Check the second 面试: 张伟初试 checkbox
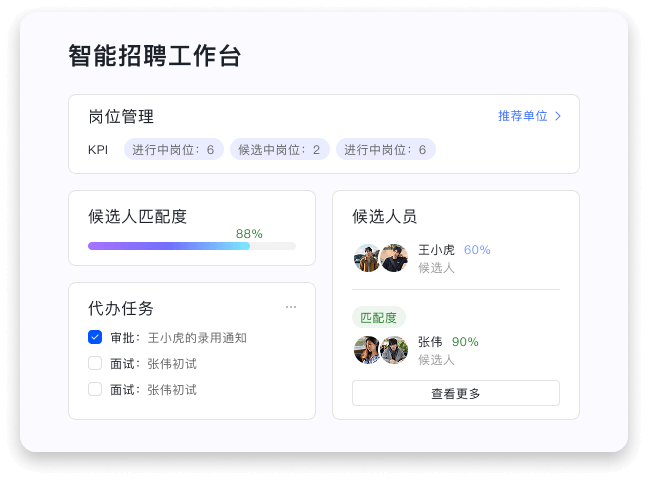The image size is (648, 480). (95, 389)
